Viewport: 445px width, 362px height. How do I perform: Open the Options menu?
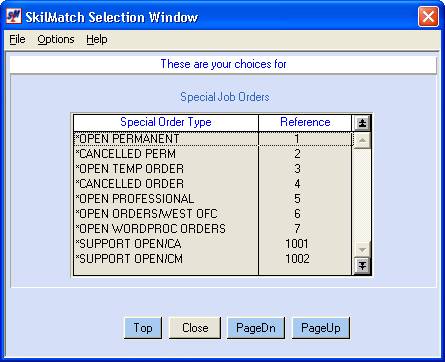point(56,39)
